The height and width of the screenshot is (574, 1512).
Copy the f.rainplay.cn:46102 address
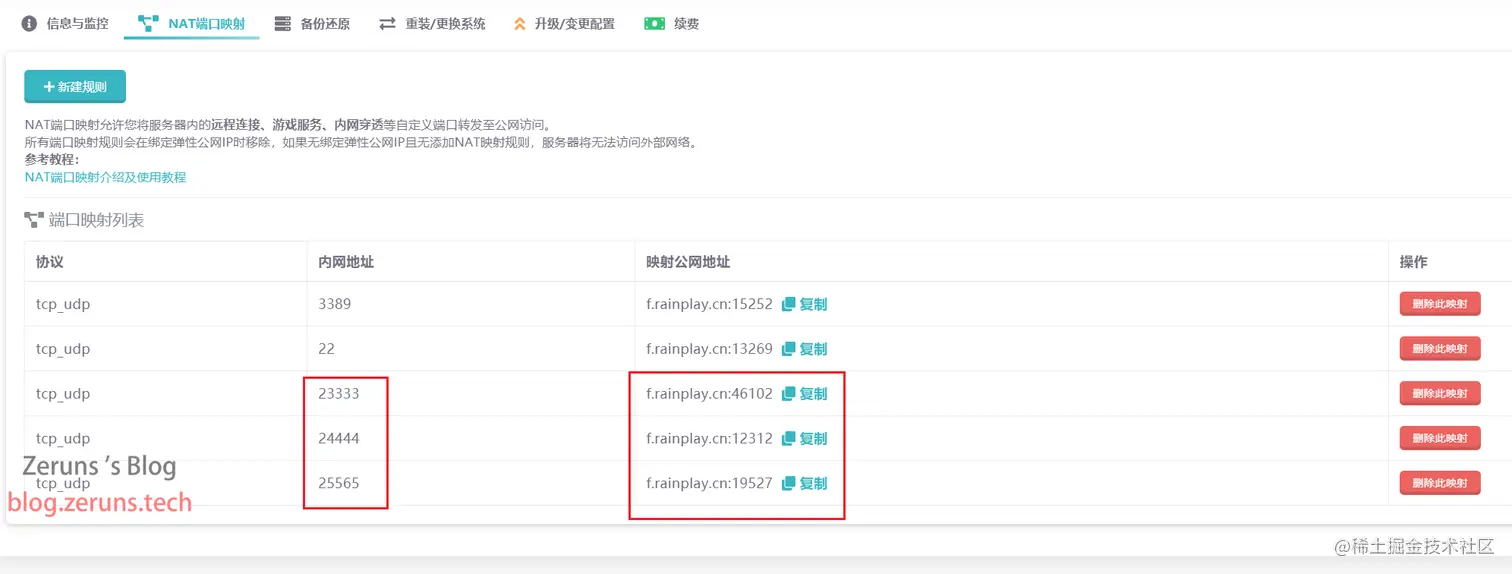pyautogui.click(x=804, y=394)
